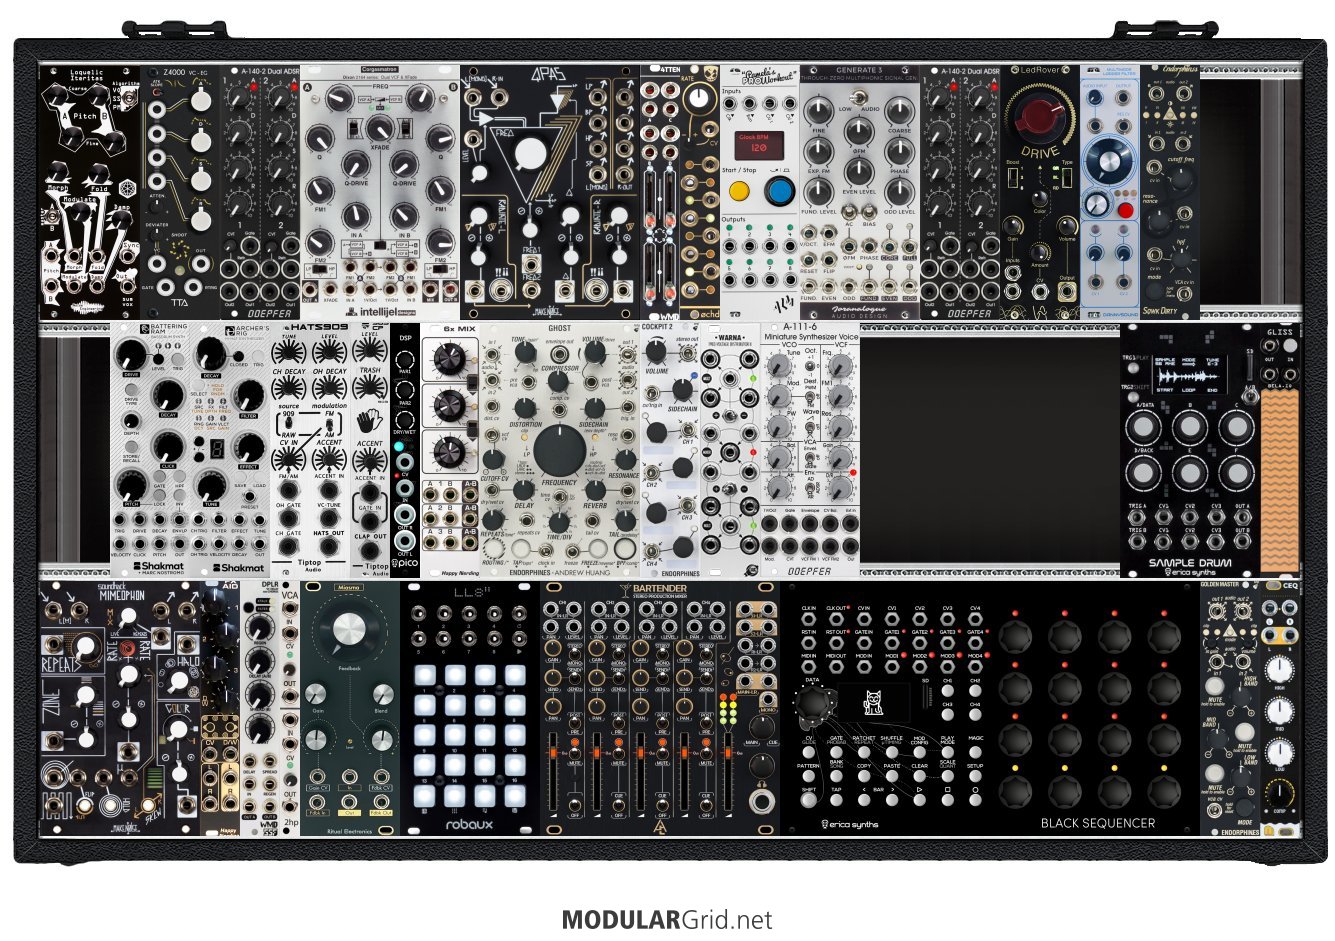The height and width of the screenshot is (941, 1335).
Task: Click the CLEAR button on Black Sequencer
Action: coord(920,776)
